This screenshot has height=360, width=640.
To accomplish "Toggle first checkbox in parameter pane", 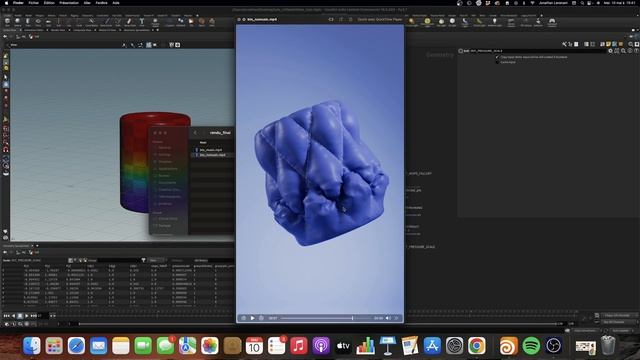I will pyautogui.click(x=497, y=57).
